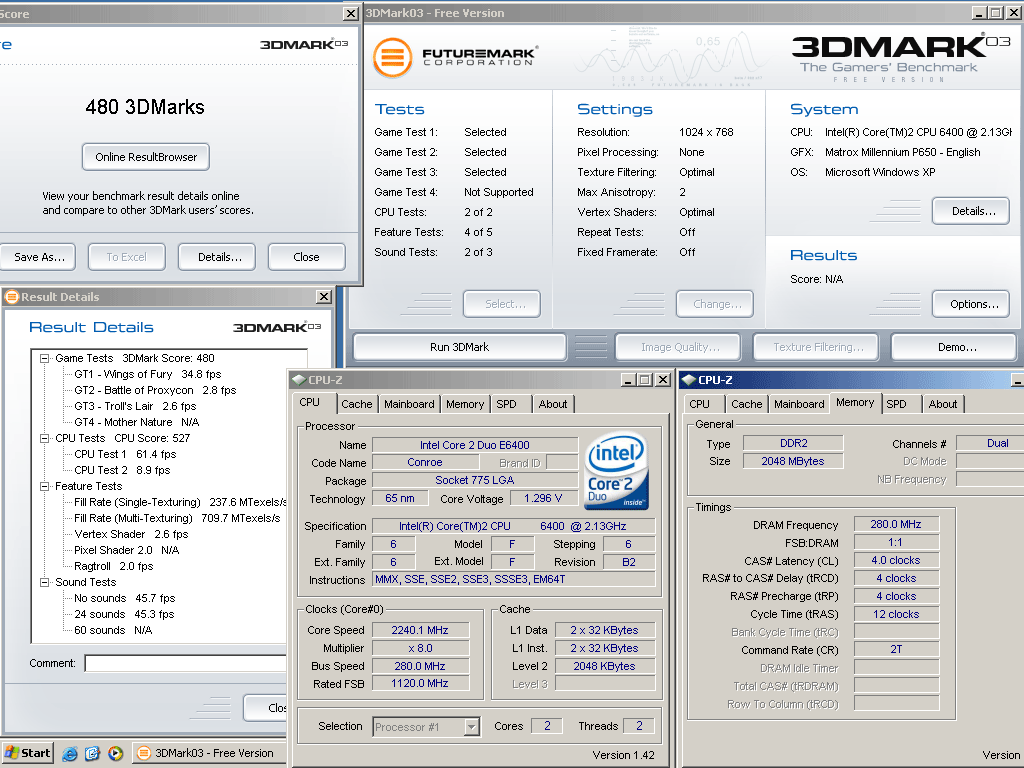1024x768 pixels.
Task: Click Core Speed value 2240.1 MHz
Action: coord(420,630)
